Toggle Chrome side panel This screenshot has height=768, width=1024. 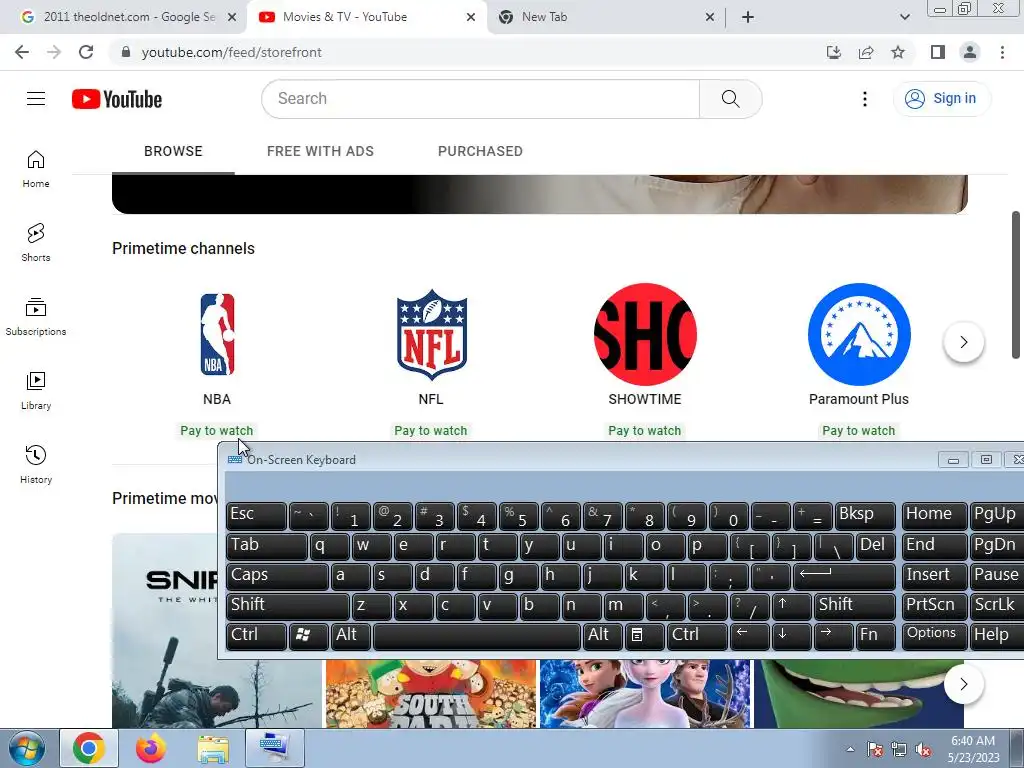click(938, 52)
